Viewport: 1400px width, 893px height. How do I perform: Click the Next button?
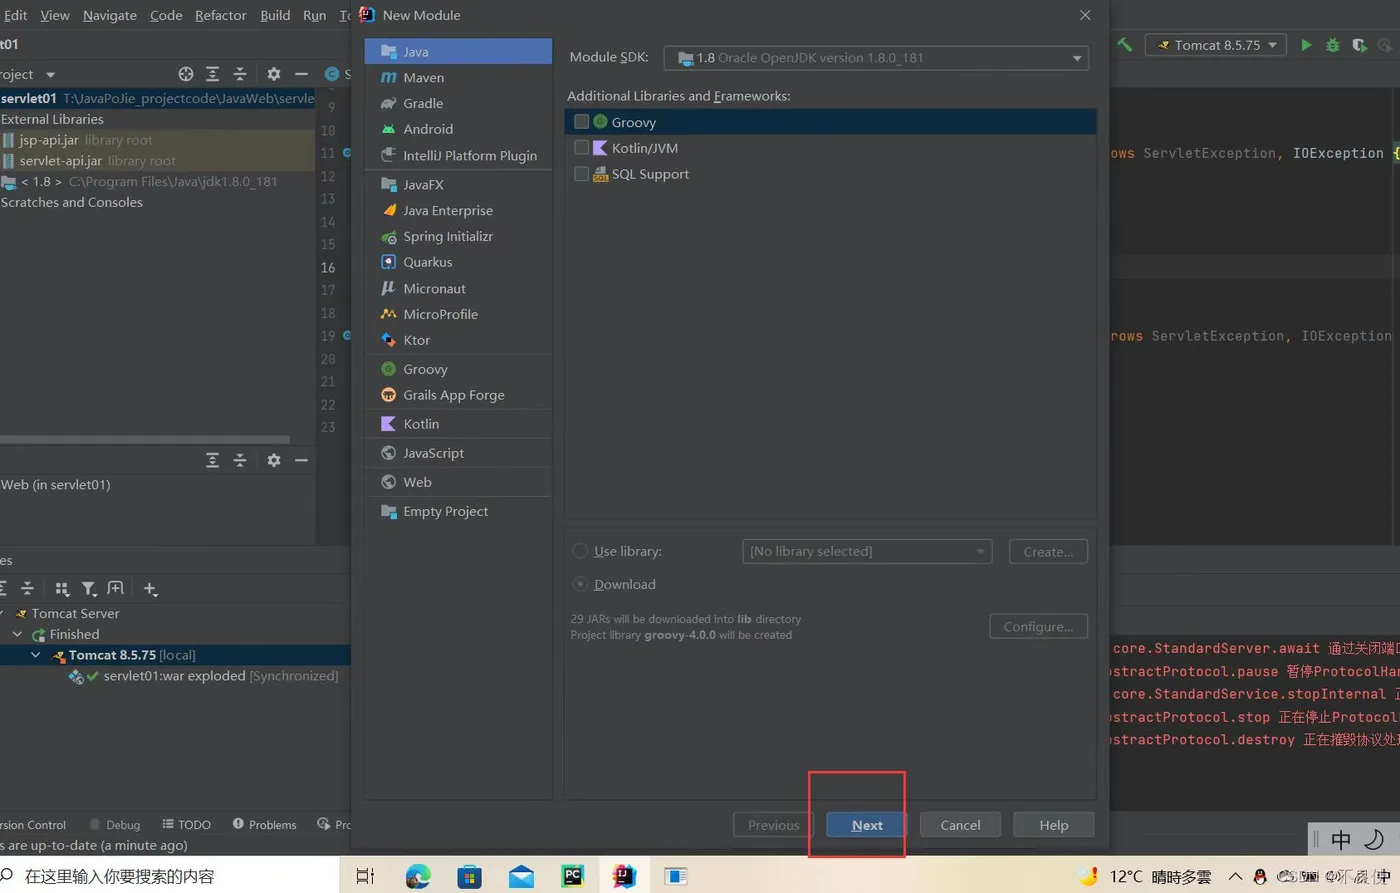(x=867, y=825)
